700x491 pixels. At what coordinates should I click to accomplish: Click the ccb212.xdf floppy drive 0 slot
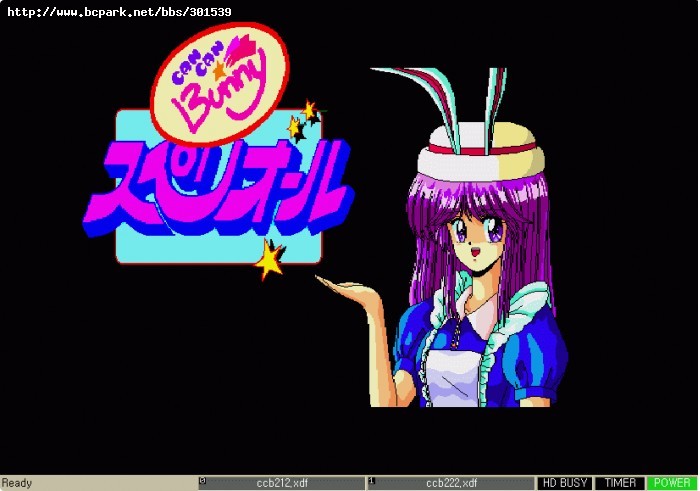pyautogui.click(x=282, y=483)
